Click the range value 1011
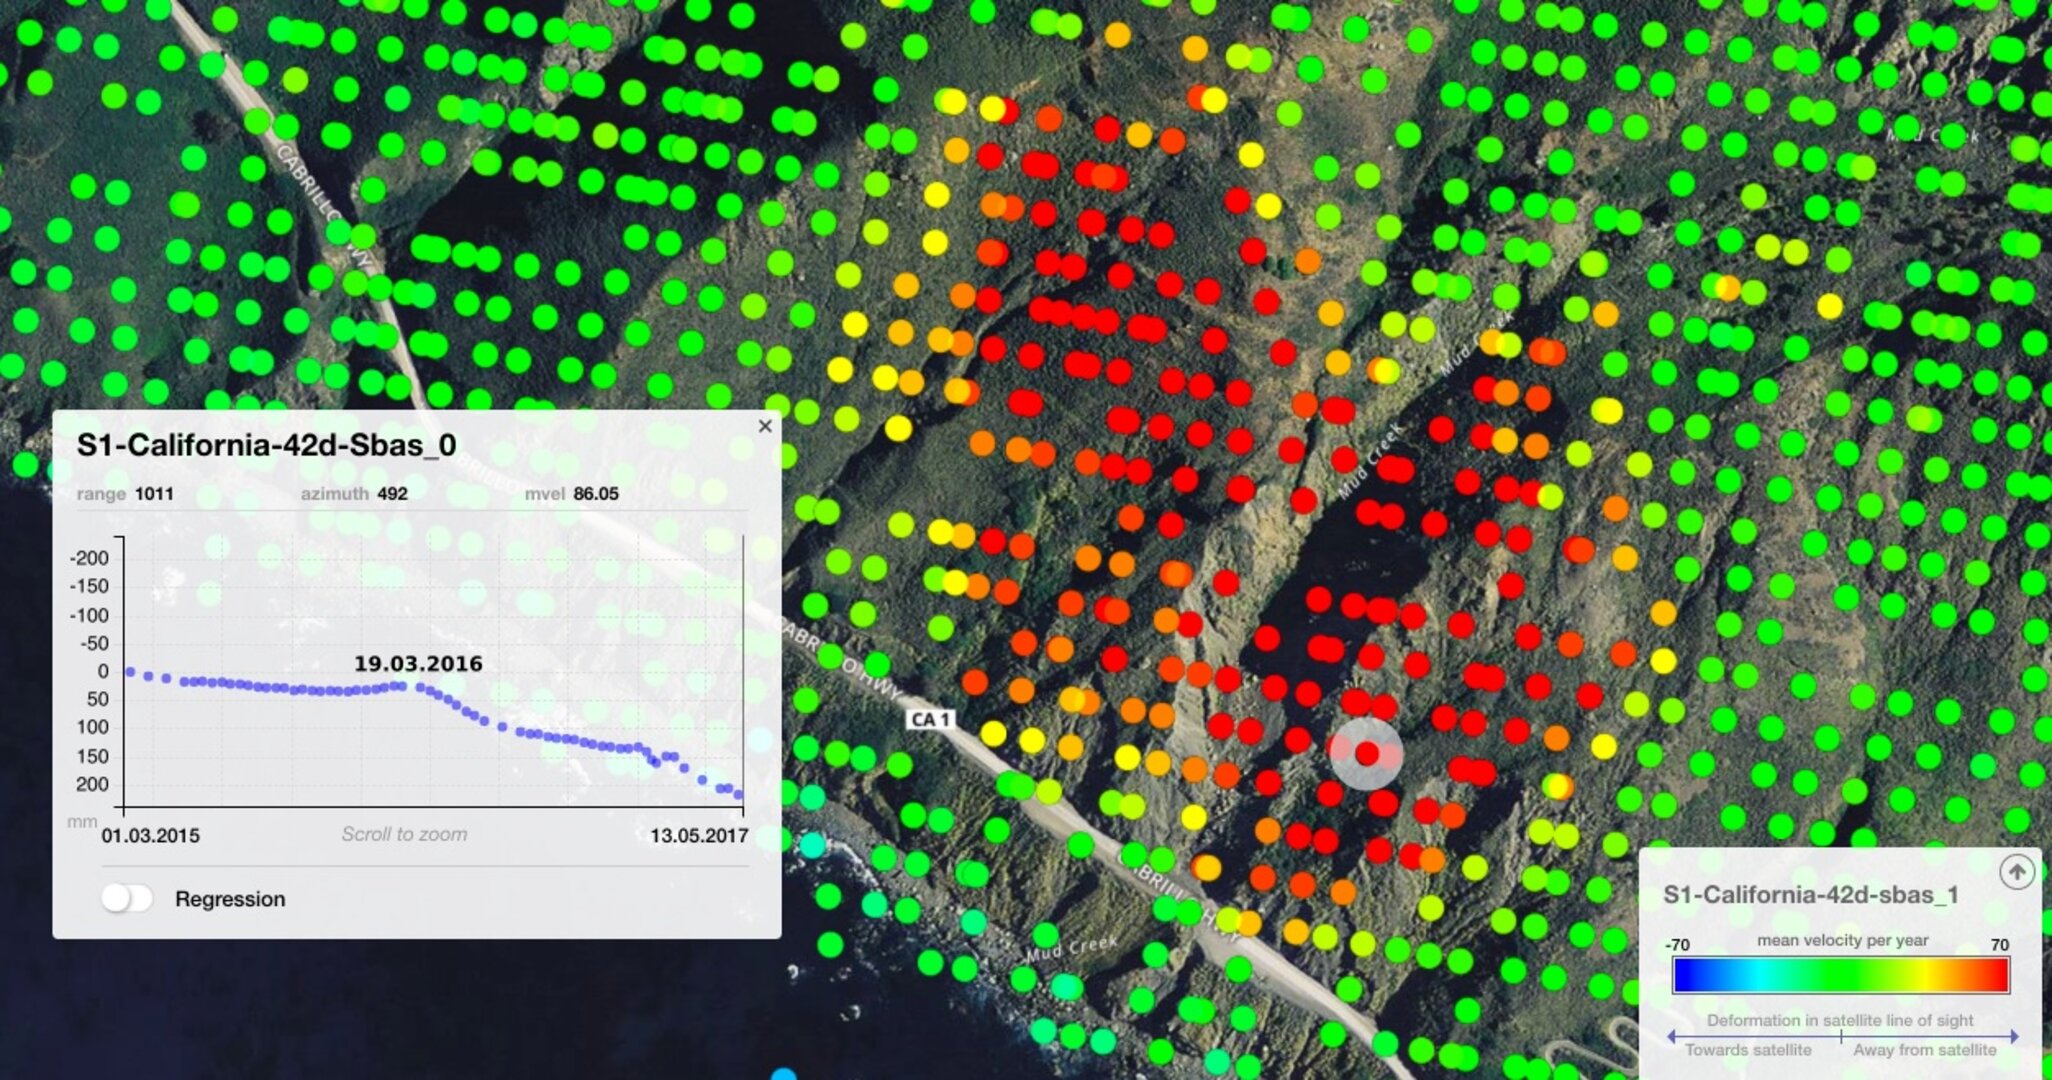2052x1080 pixels. [154, 494]
